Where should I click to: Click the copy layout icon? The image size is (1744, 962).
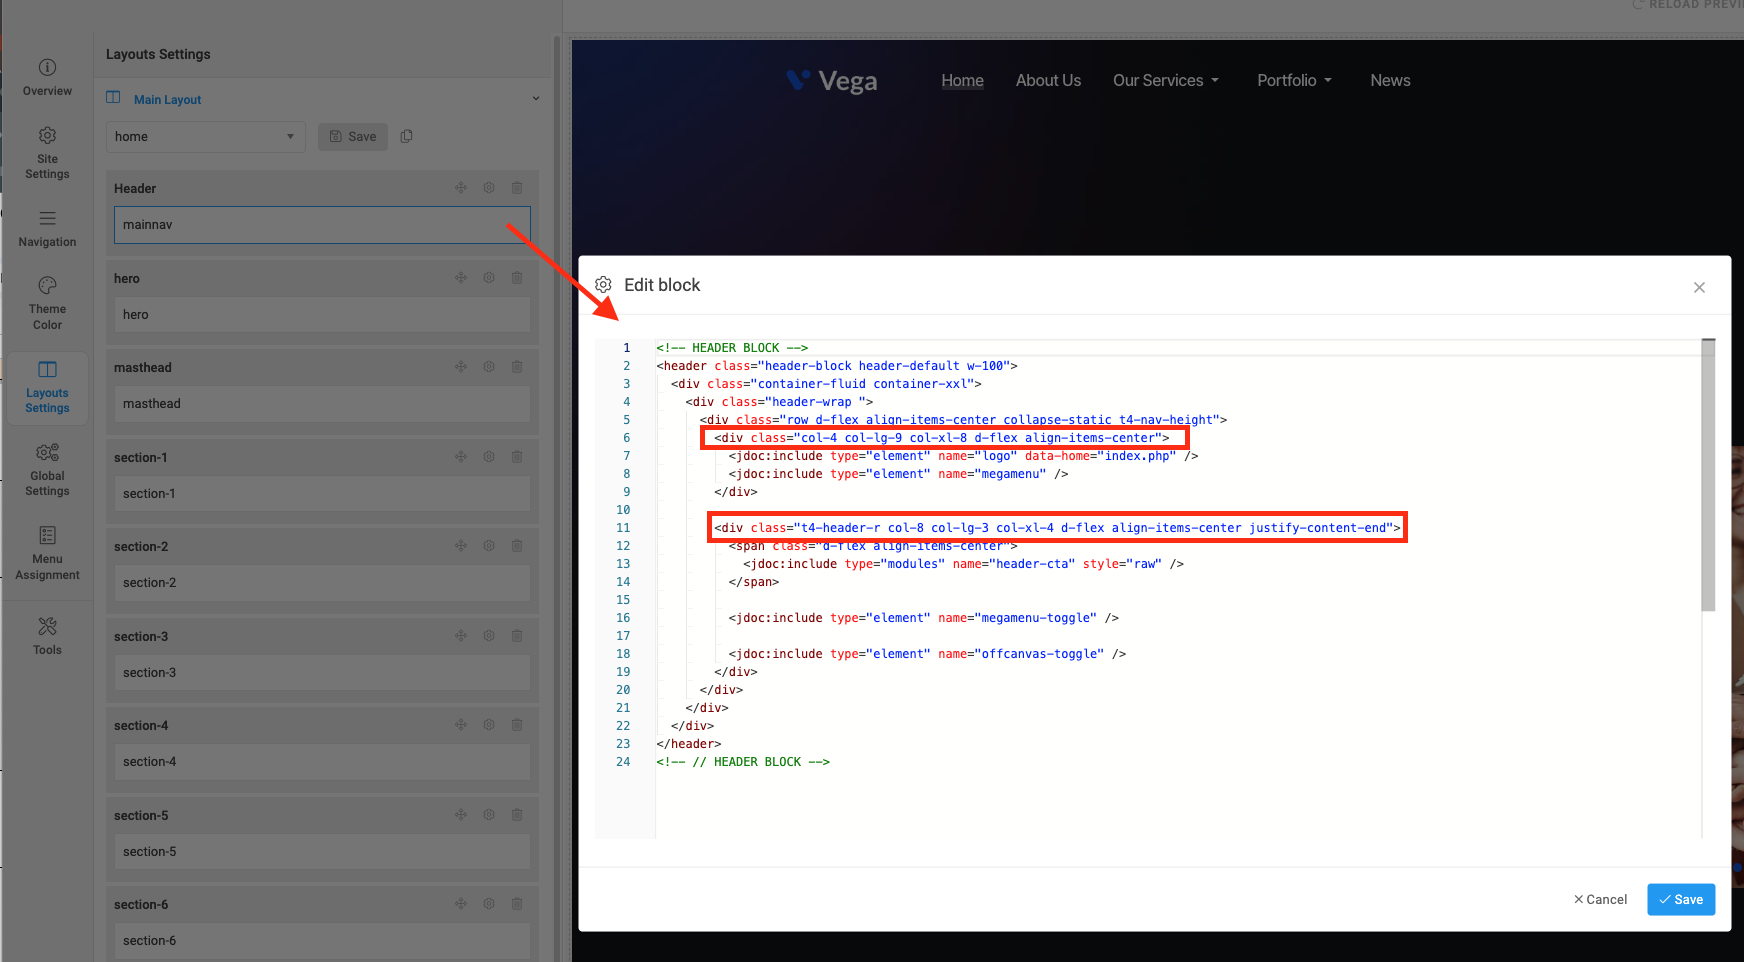point(407,136)
